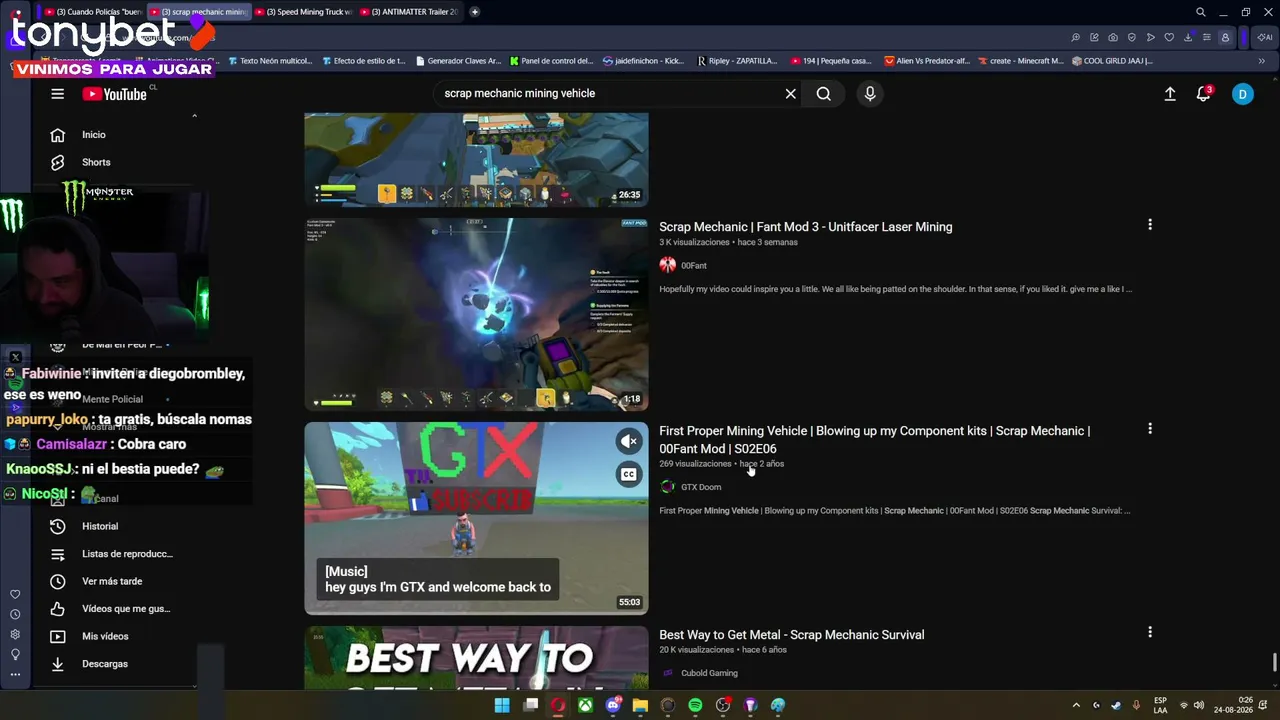This screenshot has height=720, width=1280.
Task: Open jaidefinichon Kick bookmark
Action: tap(644, 61)
